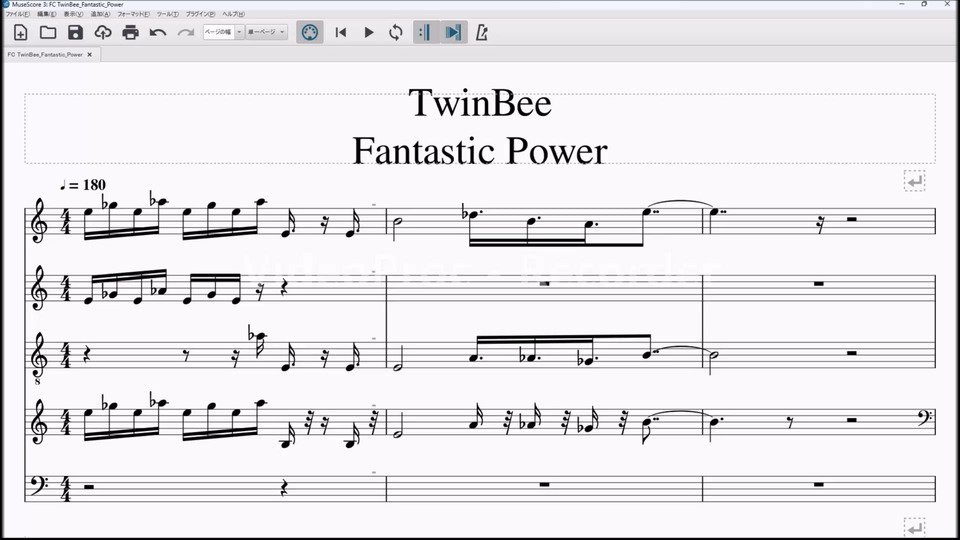Select the treble clef on the first staff
The height and width of the screenshot is (540, 960).
tap(40, 221)
